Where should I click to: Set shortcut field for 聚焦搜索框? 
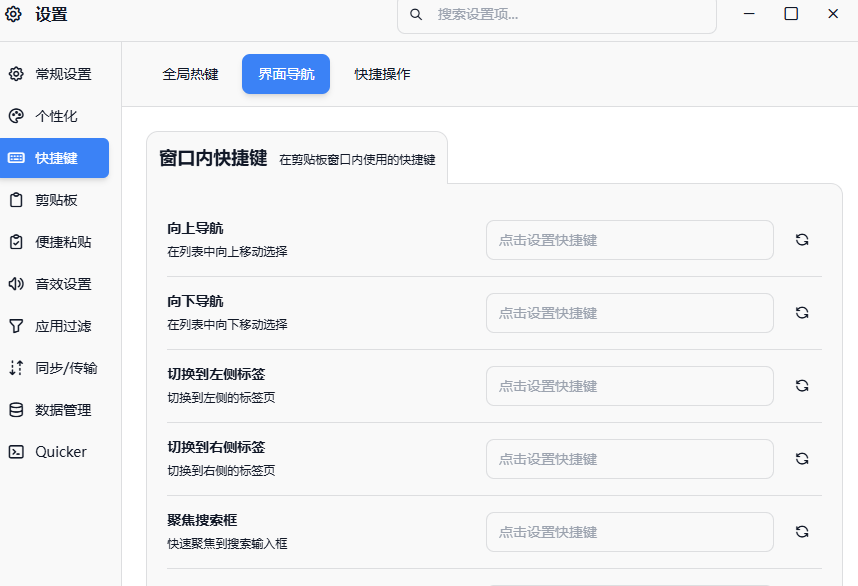point(630,531)
